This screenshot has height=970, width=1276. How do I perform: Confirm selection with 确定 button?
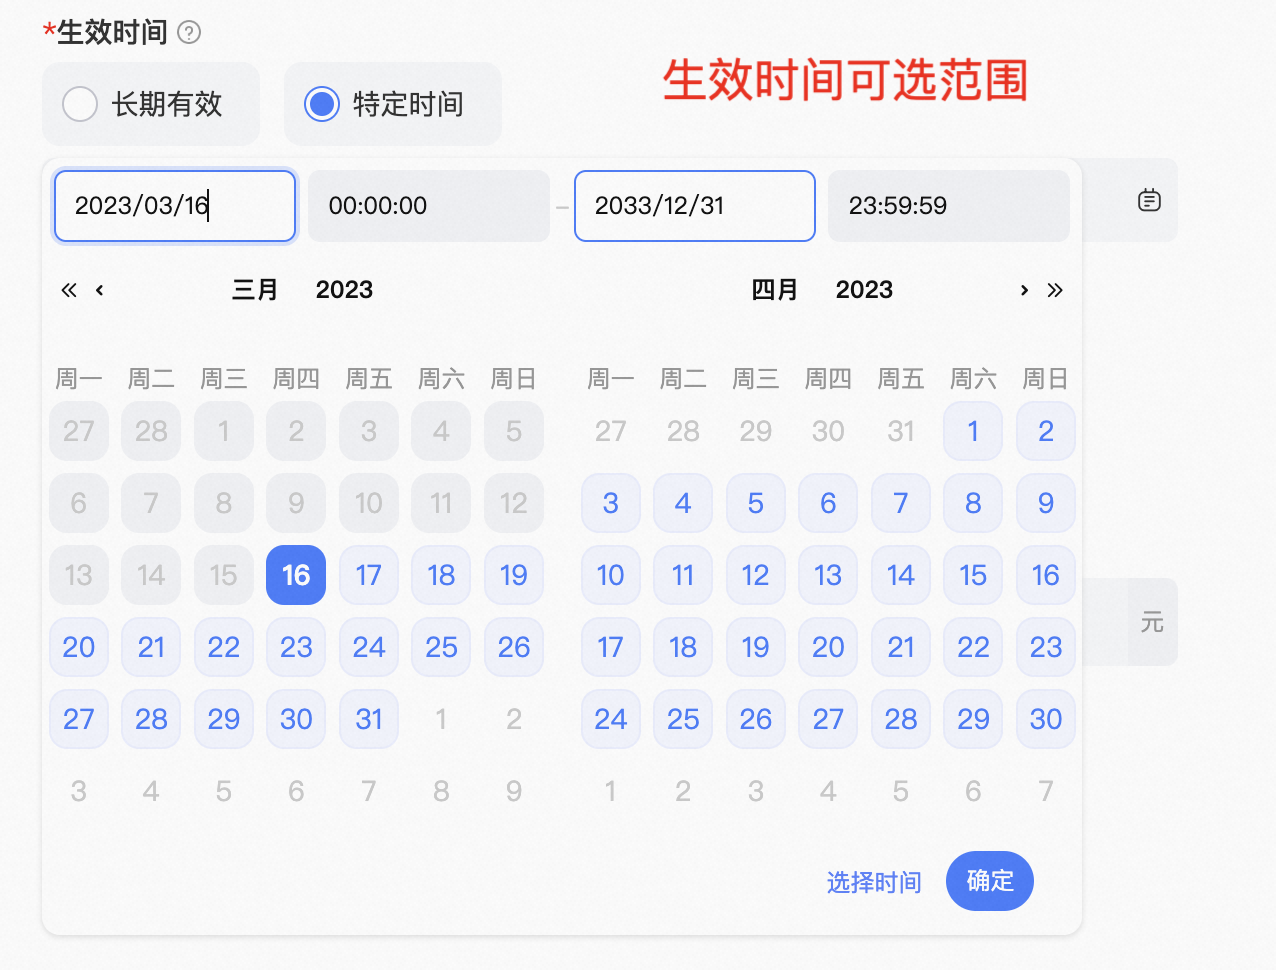(x=989, y=881)
